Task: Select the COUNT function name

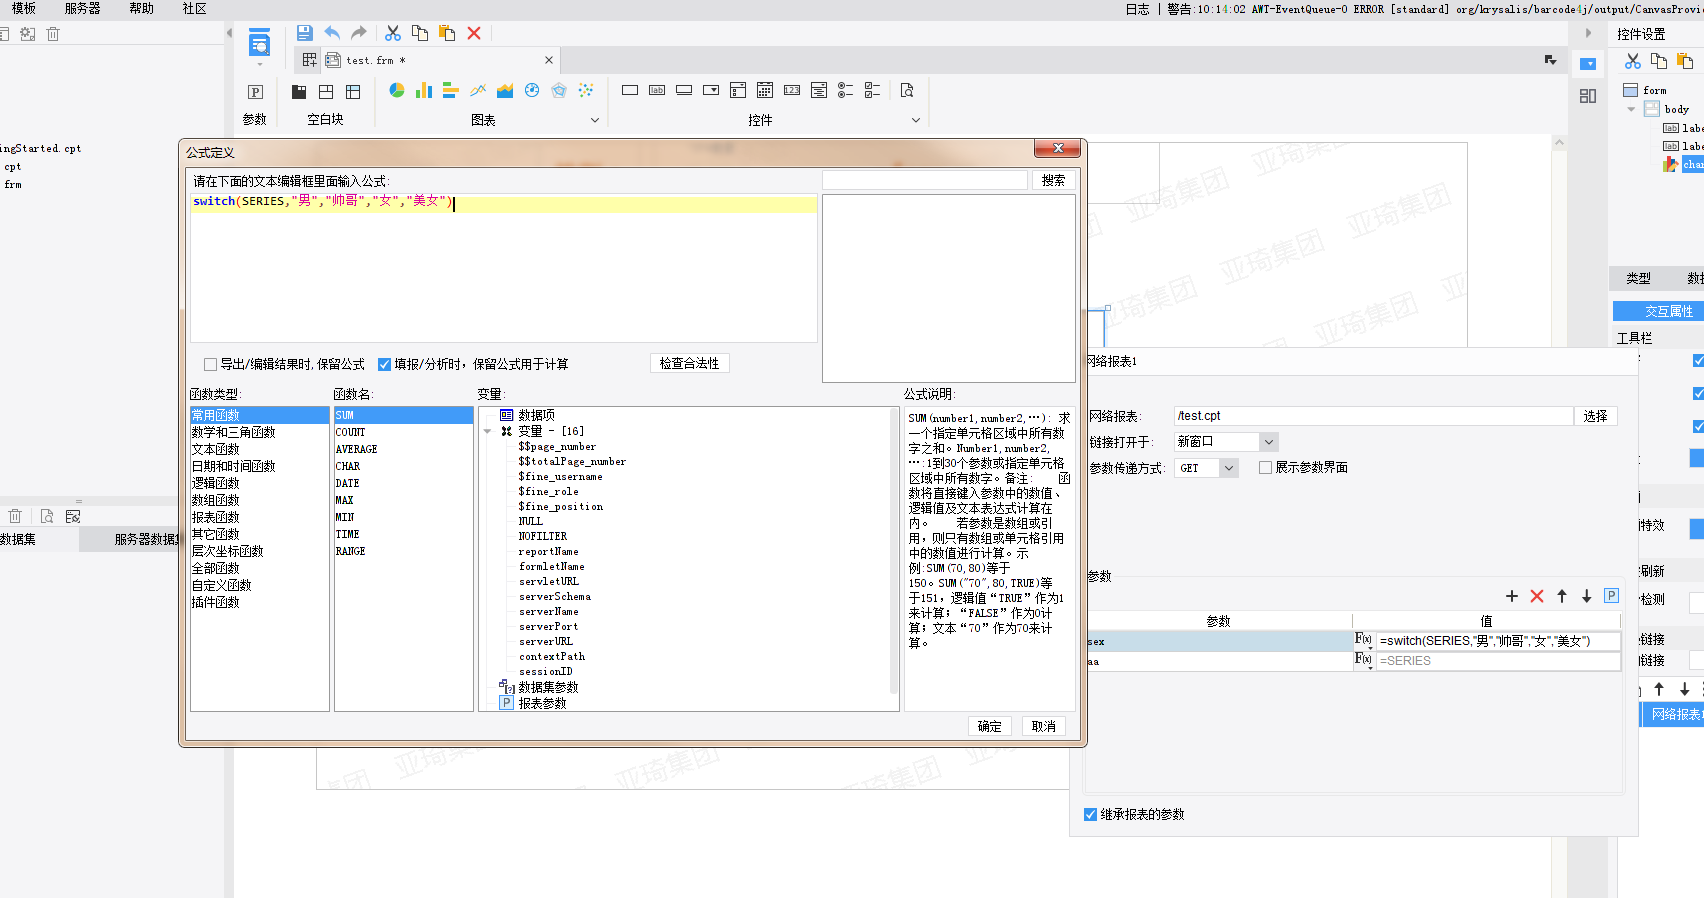Action: pyautogui.click(x=350, y=432)
